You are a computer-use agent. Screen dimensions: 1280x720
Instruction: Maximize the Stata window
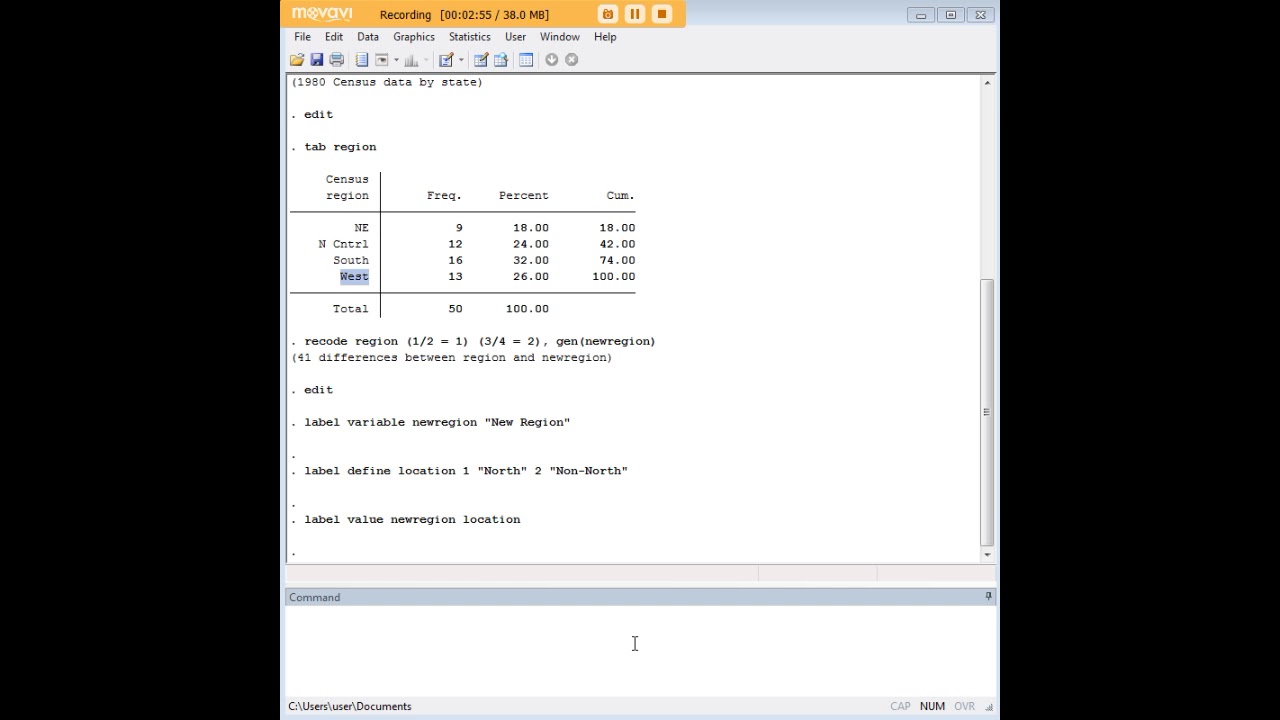(951, 14)
